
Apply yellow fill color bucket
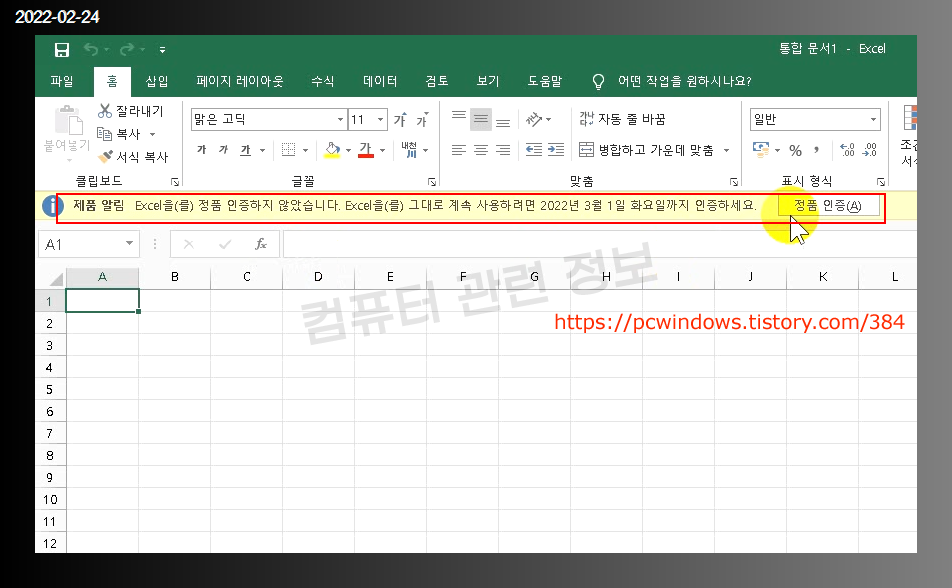(x=332, y=149)
